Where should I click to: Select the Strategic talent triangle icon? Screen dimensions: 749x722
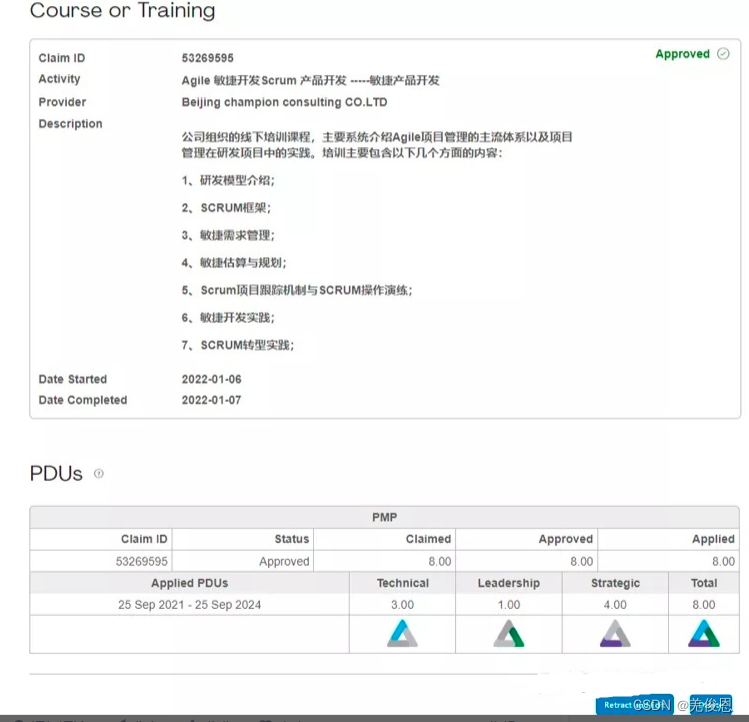click(x=615, y=634)
